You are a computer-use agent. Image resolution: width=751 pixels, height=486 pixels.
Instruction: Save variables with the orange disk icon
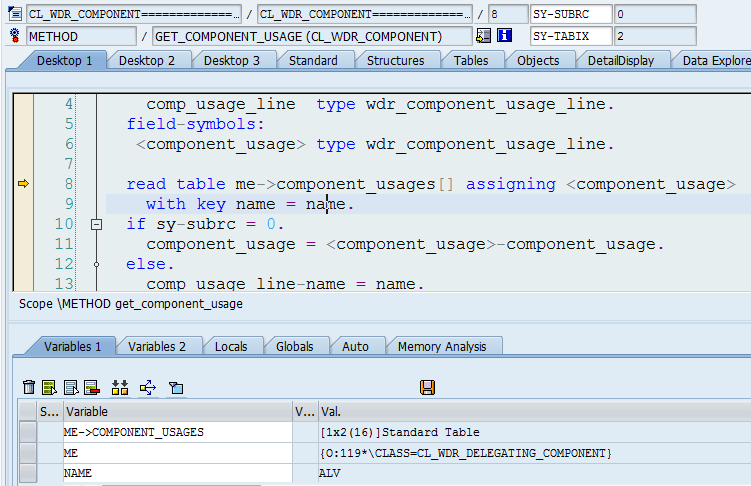coord(427,387)
